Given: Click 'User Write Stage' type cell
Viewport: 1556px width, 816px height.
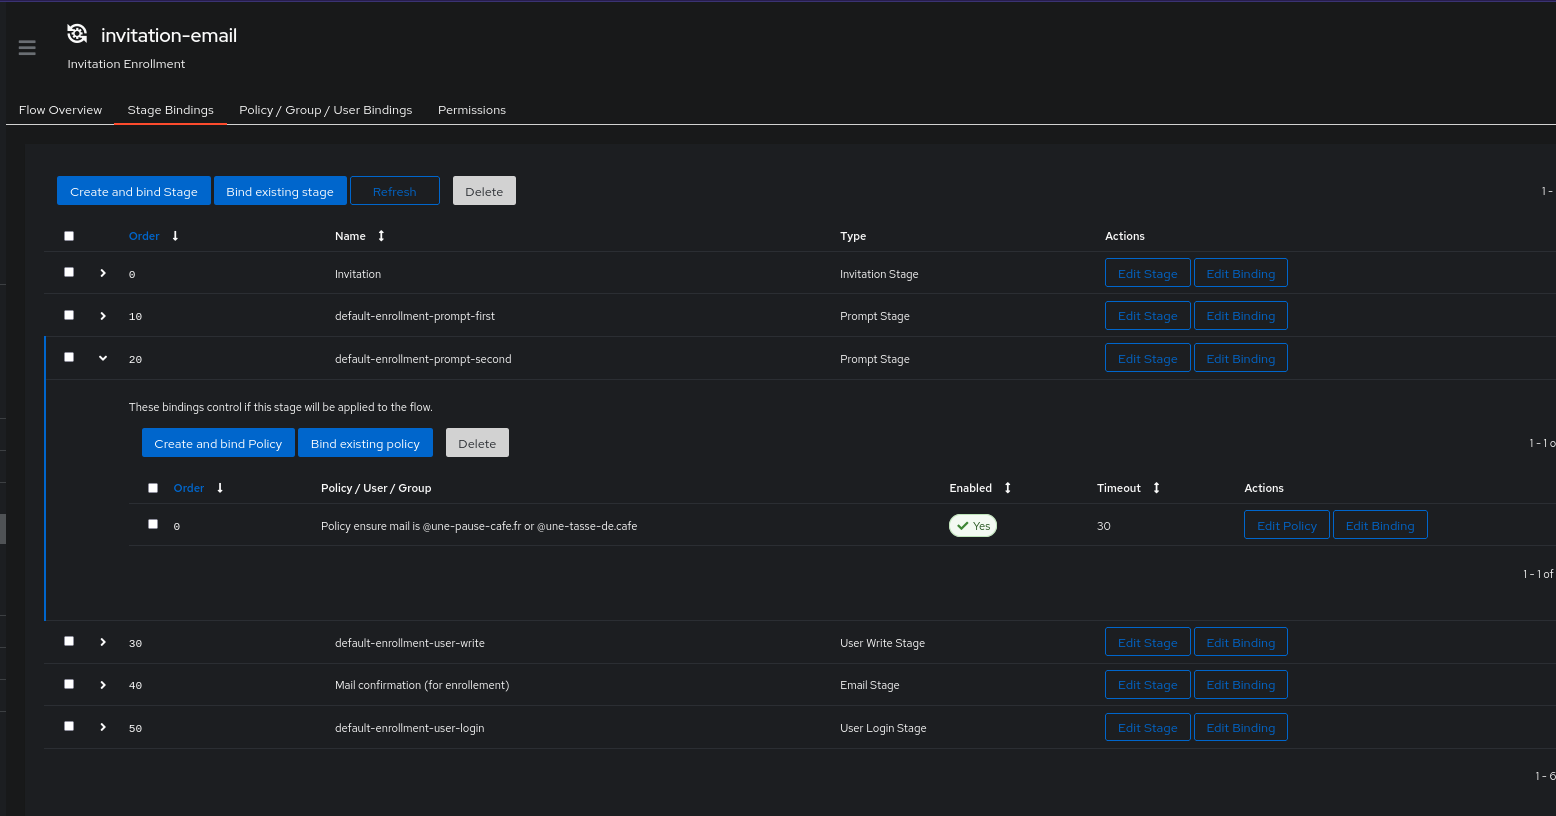Looking at the screenshot, I should pyautogui.click(x=882, y=643).
